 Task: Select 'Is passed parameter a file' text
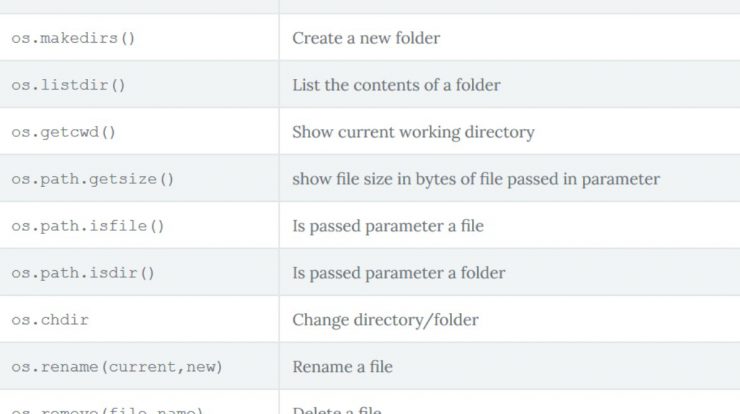387,226
